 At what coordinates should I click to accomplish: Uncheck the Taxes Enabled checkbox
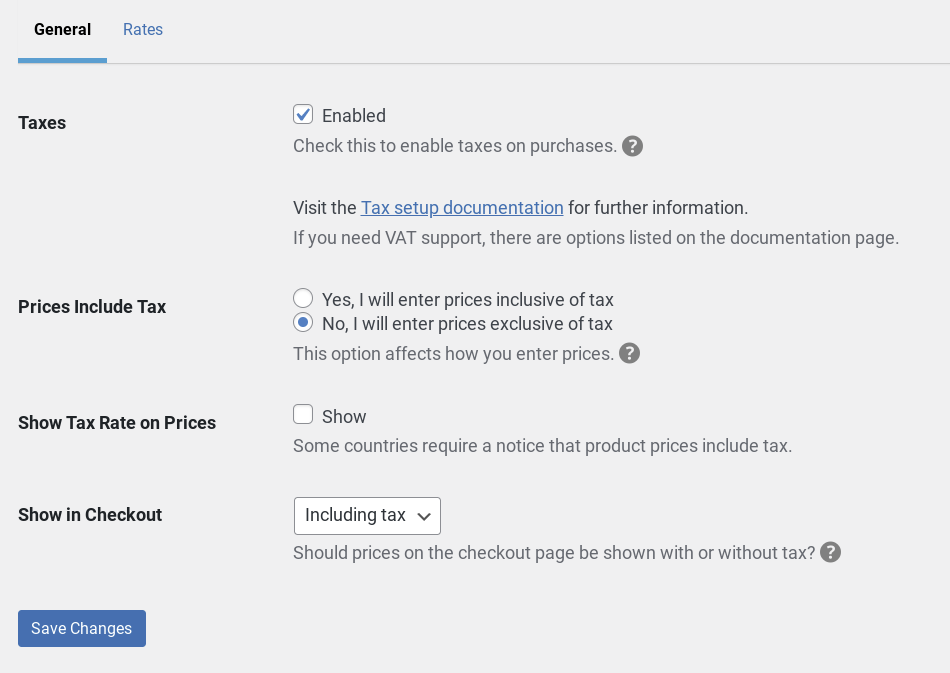click(303, 114)
